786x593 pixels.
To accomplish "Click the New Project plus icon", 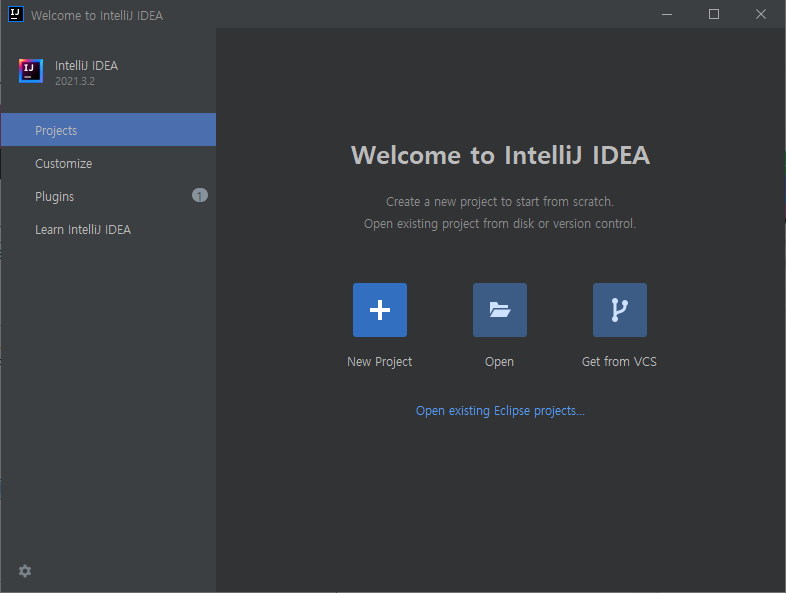I will click(379, 310).
